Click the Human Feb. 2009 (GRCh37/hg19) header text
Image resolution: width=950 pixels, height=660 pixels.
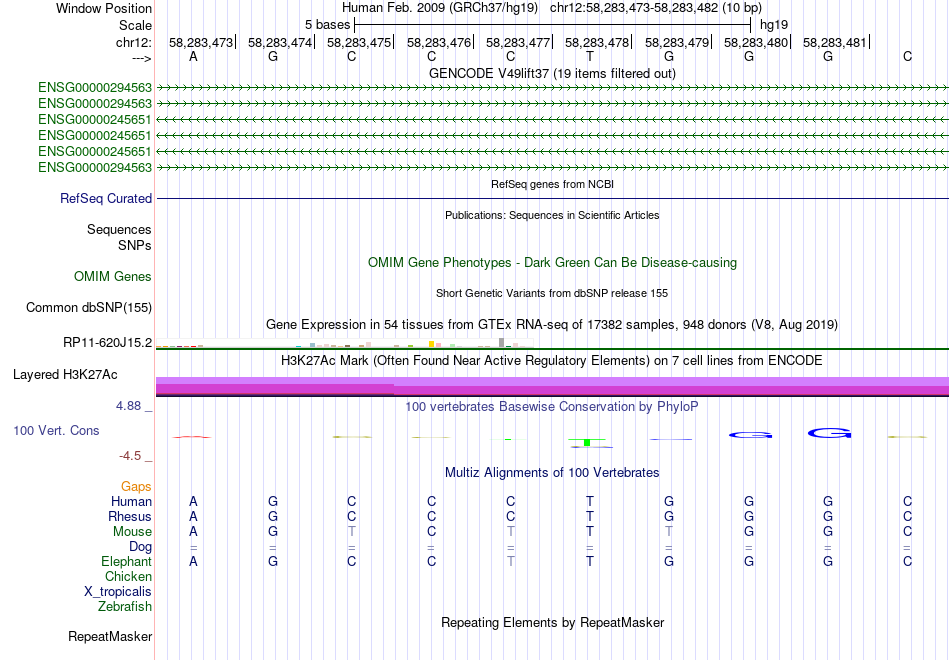point(440,8)
